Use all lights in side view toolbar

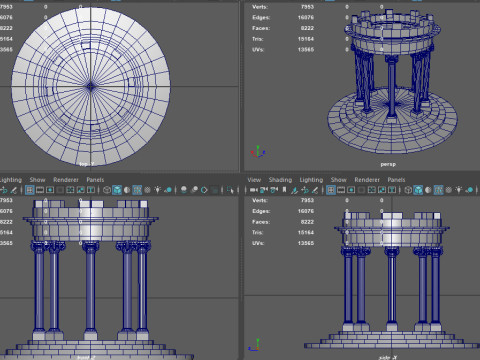pos(459,190)
